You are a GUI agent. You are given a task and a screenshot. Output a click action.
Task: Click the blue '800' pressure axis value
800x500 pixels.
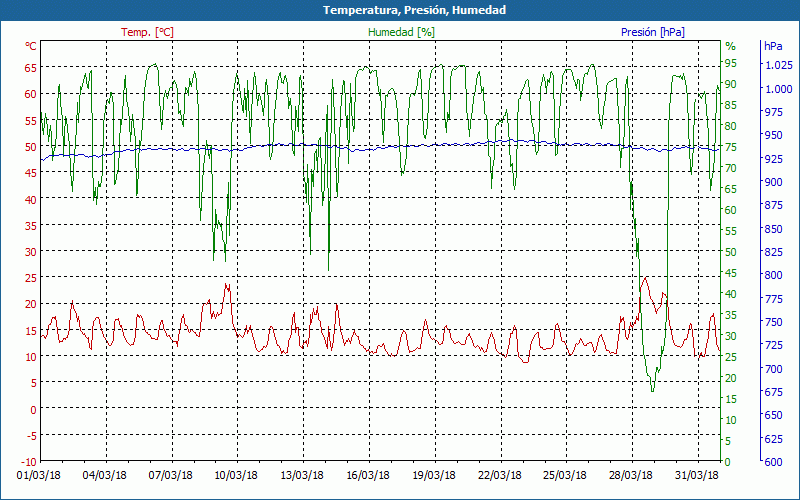pos(773,275)
